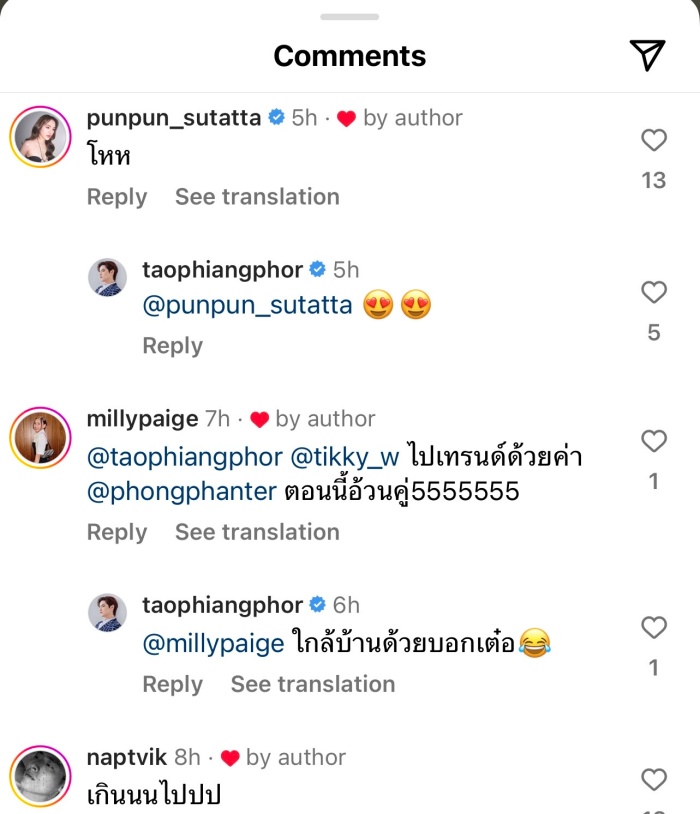Image resolution: width=700 pixels, height=814 pixels.
Task: Open millypaige's profile avatar
Action: 40,437
